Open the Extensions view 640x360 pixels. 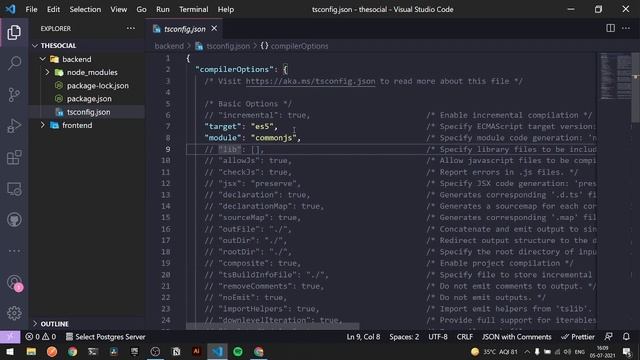(x=14, y=158)
